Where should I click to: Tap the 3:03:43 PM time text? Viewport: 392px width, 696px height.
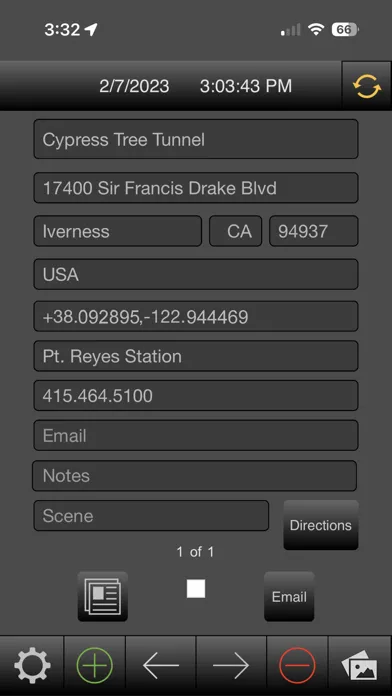point(245,86)
